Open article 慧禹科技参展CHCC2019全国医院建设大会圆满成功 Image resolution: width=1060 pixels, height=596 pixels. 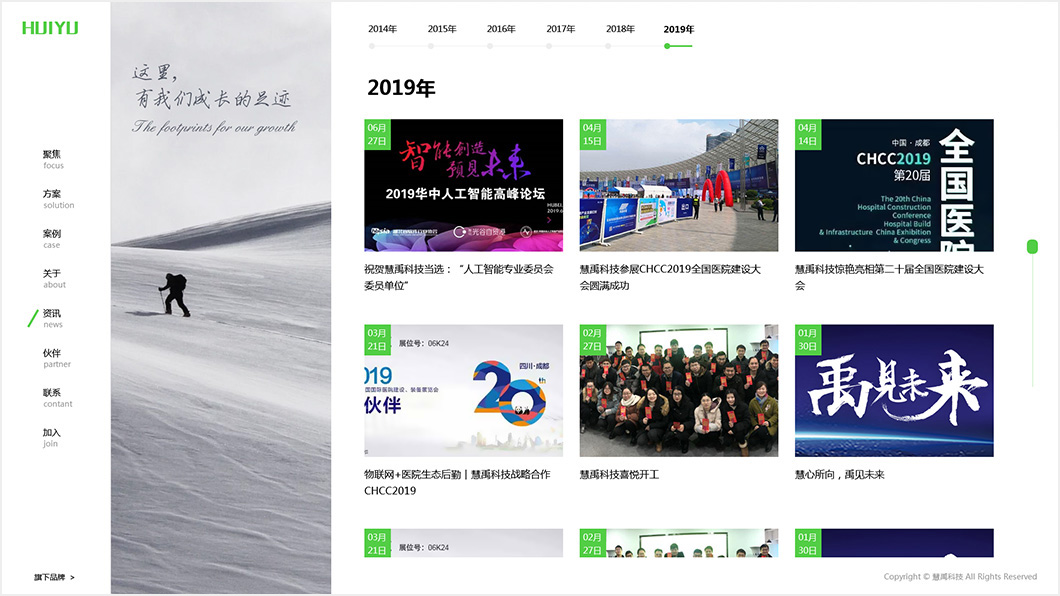click(x=670, y=277)
